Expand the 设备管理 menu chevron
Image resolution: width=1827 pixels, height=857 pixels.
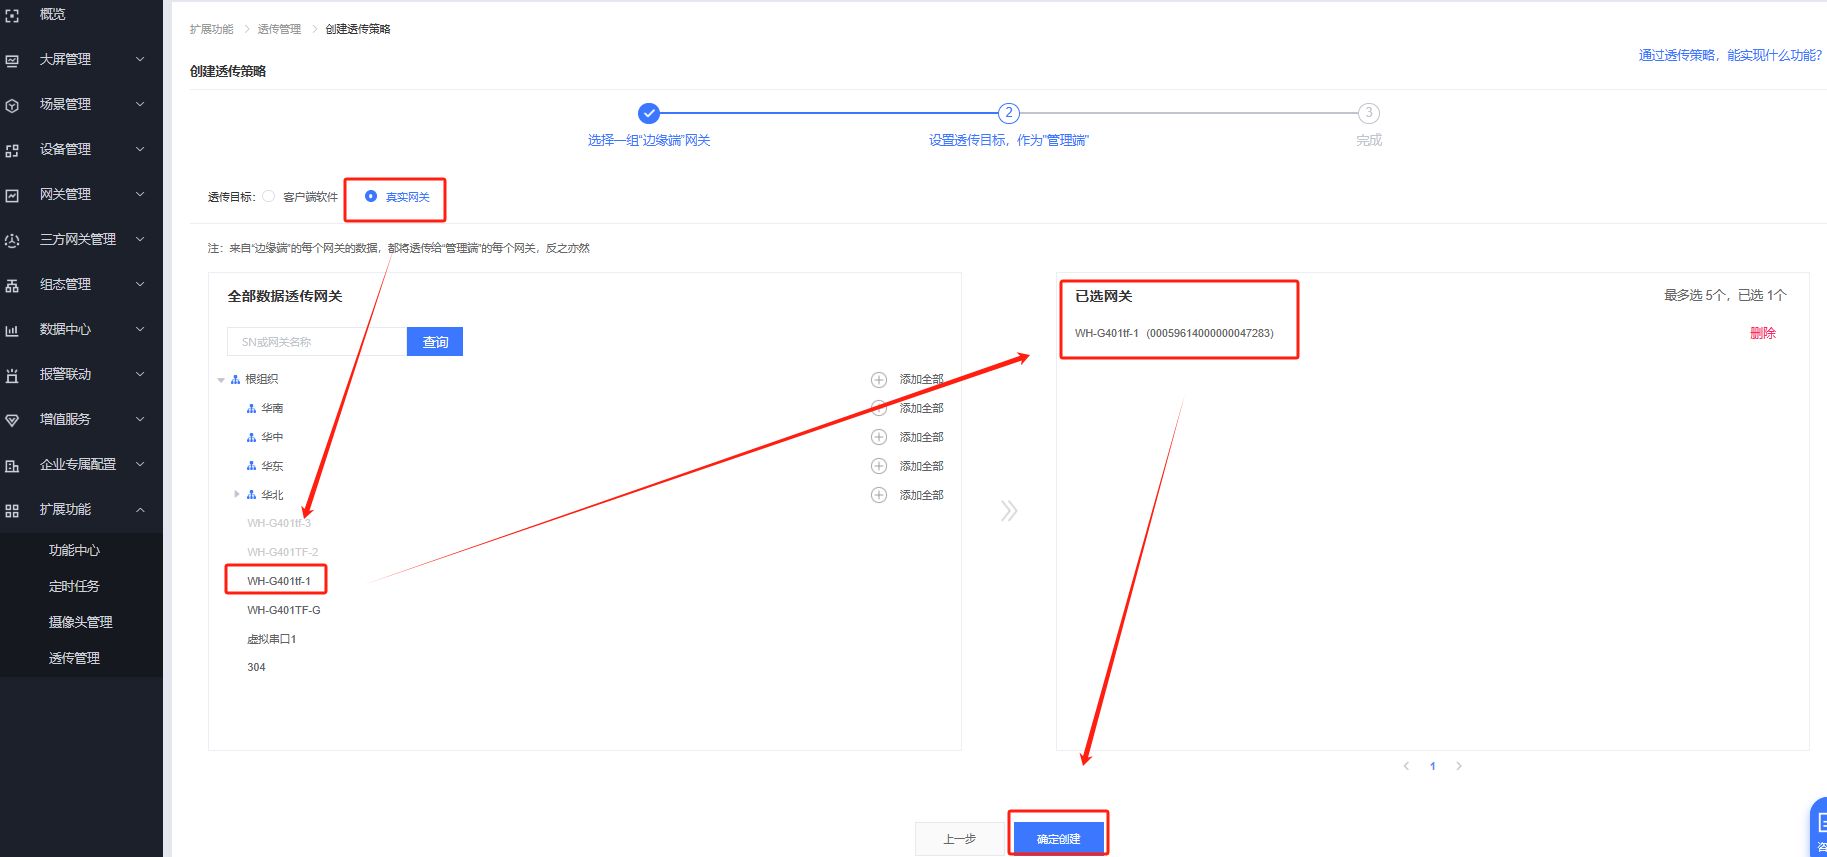pyautogui.click(x=140, y=149)
